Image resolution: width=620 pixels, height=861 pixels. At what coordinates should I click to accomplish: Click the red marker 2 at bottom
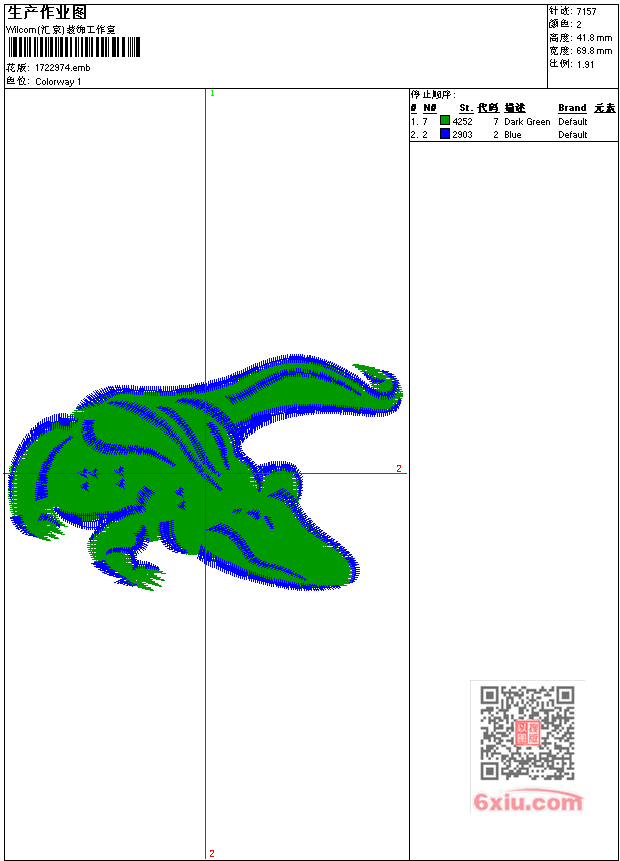[x=212, y=853]
